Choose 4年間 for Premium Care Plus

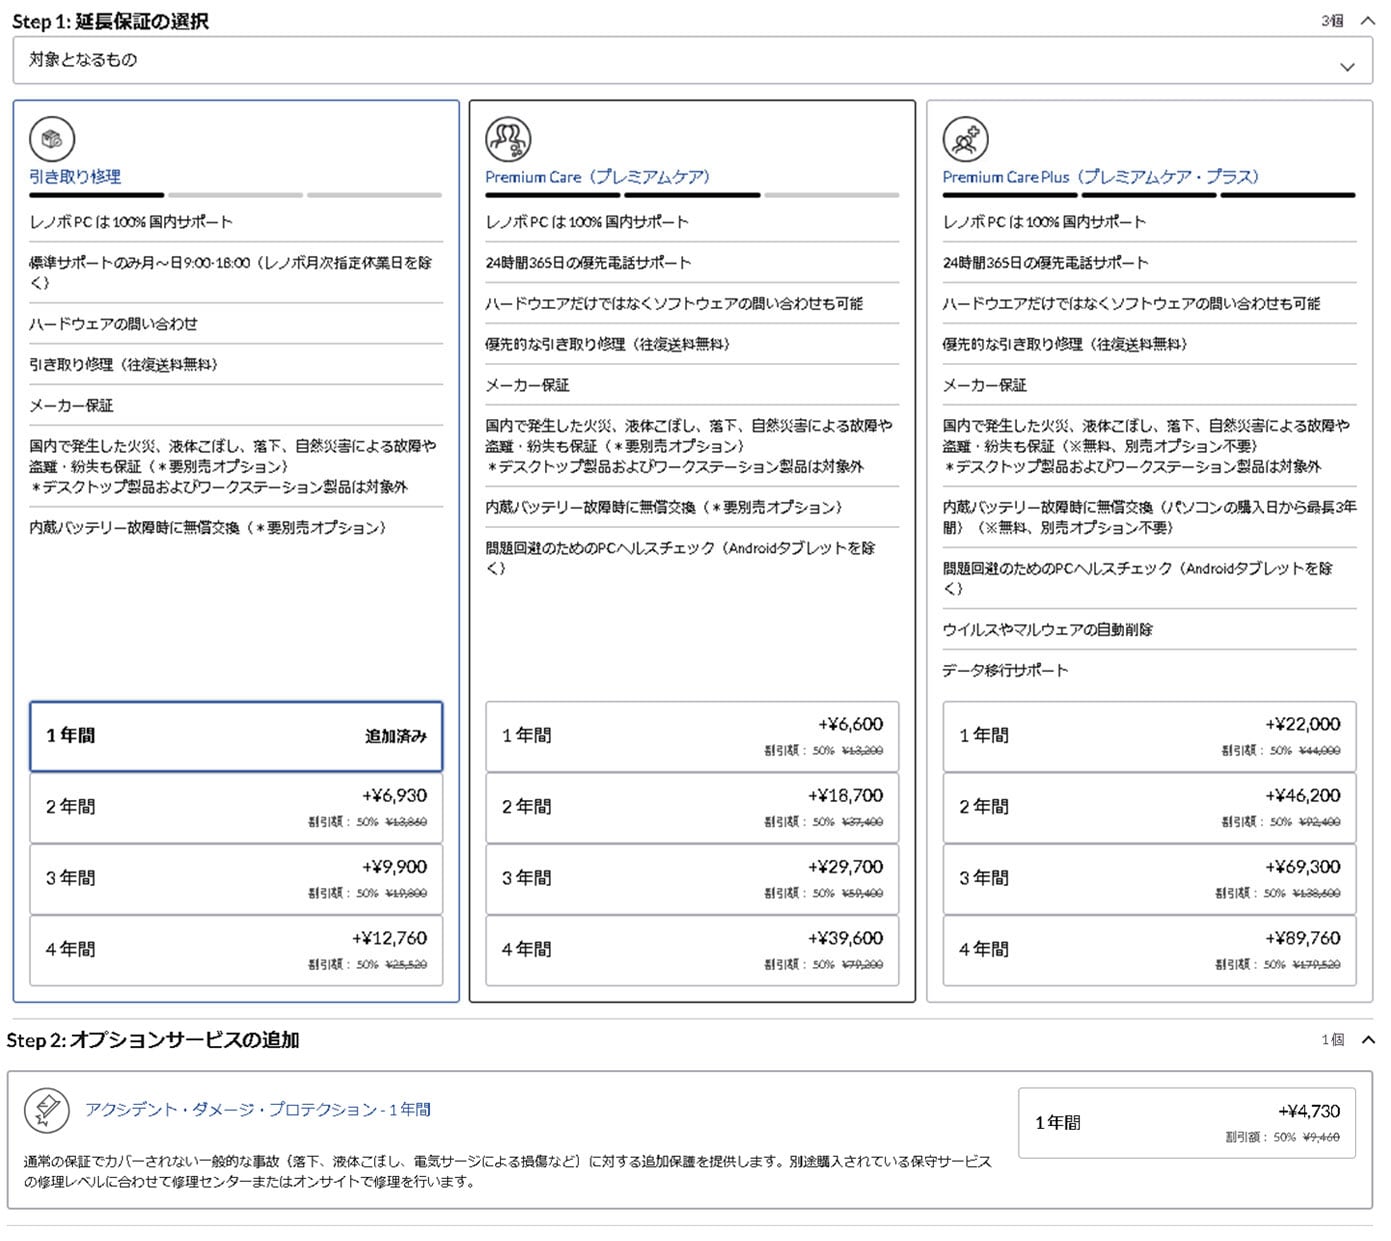tap(1148, 950)
